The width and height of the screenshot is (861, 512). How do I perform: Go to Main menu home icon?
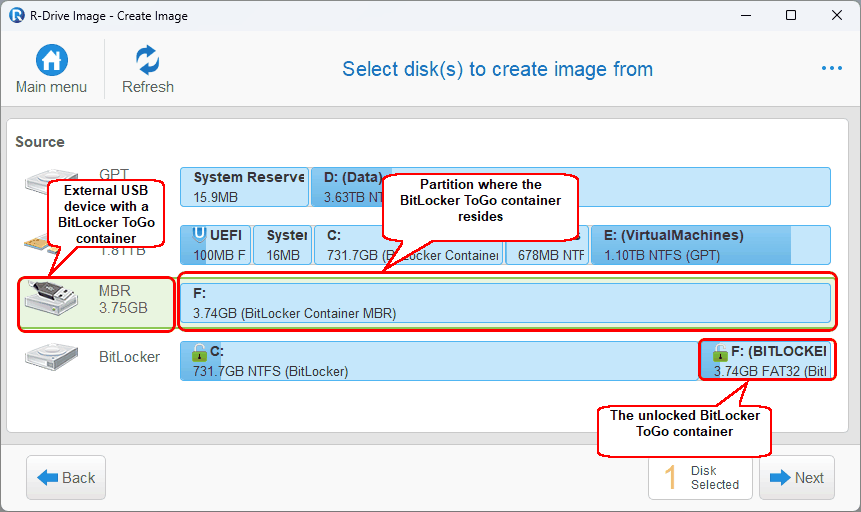click(x=52, y=60)
